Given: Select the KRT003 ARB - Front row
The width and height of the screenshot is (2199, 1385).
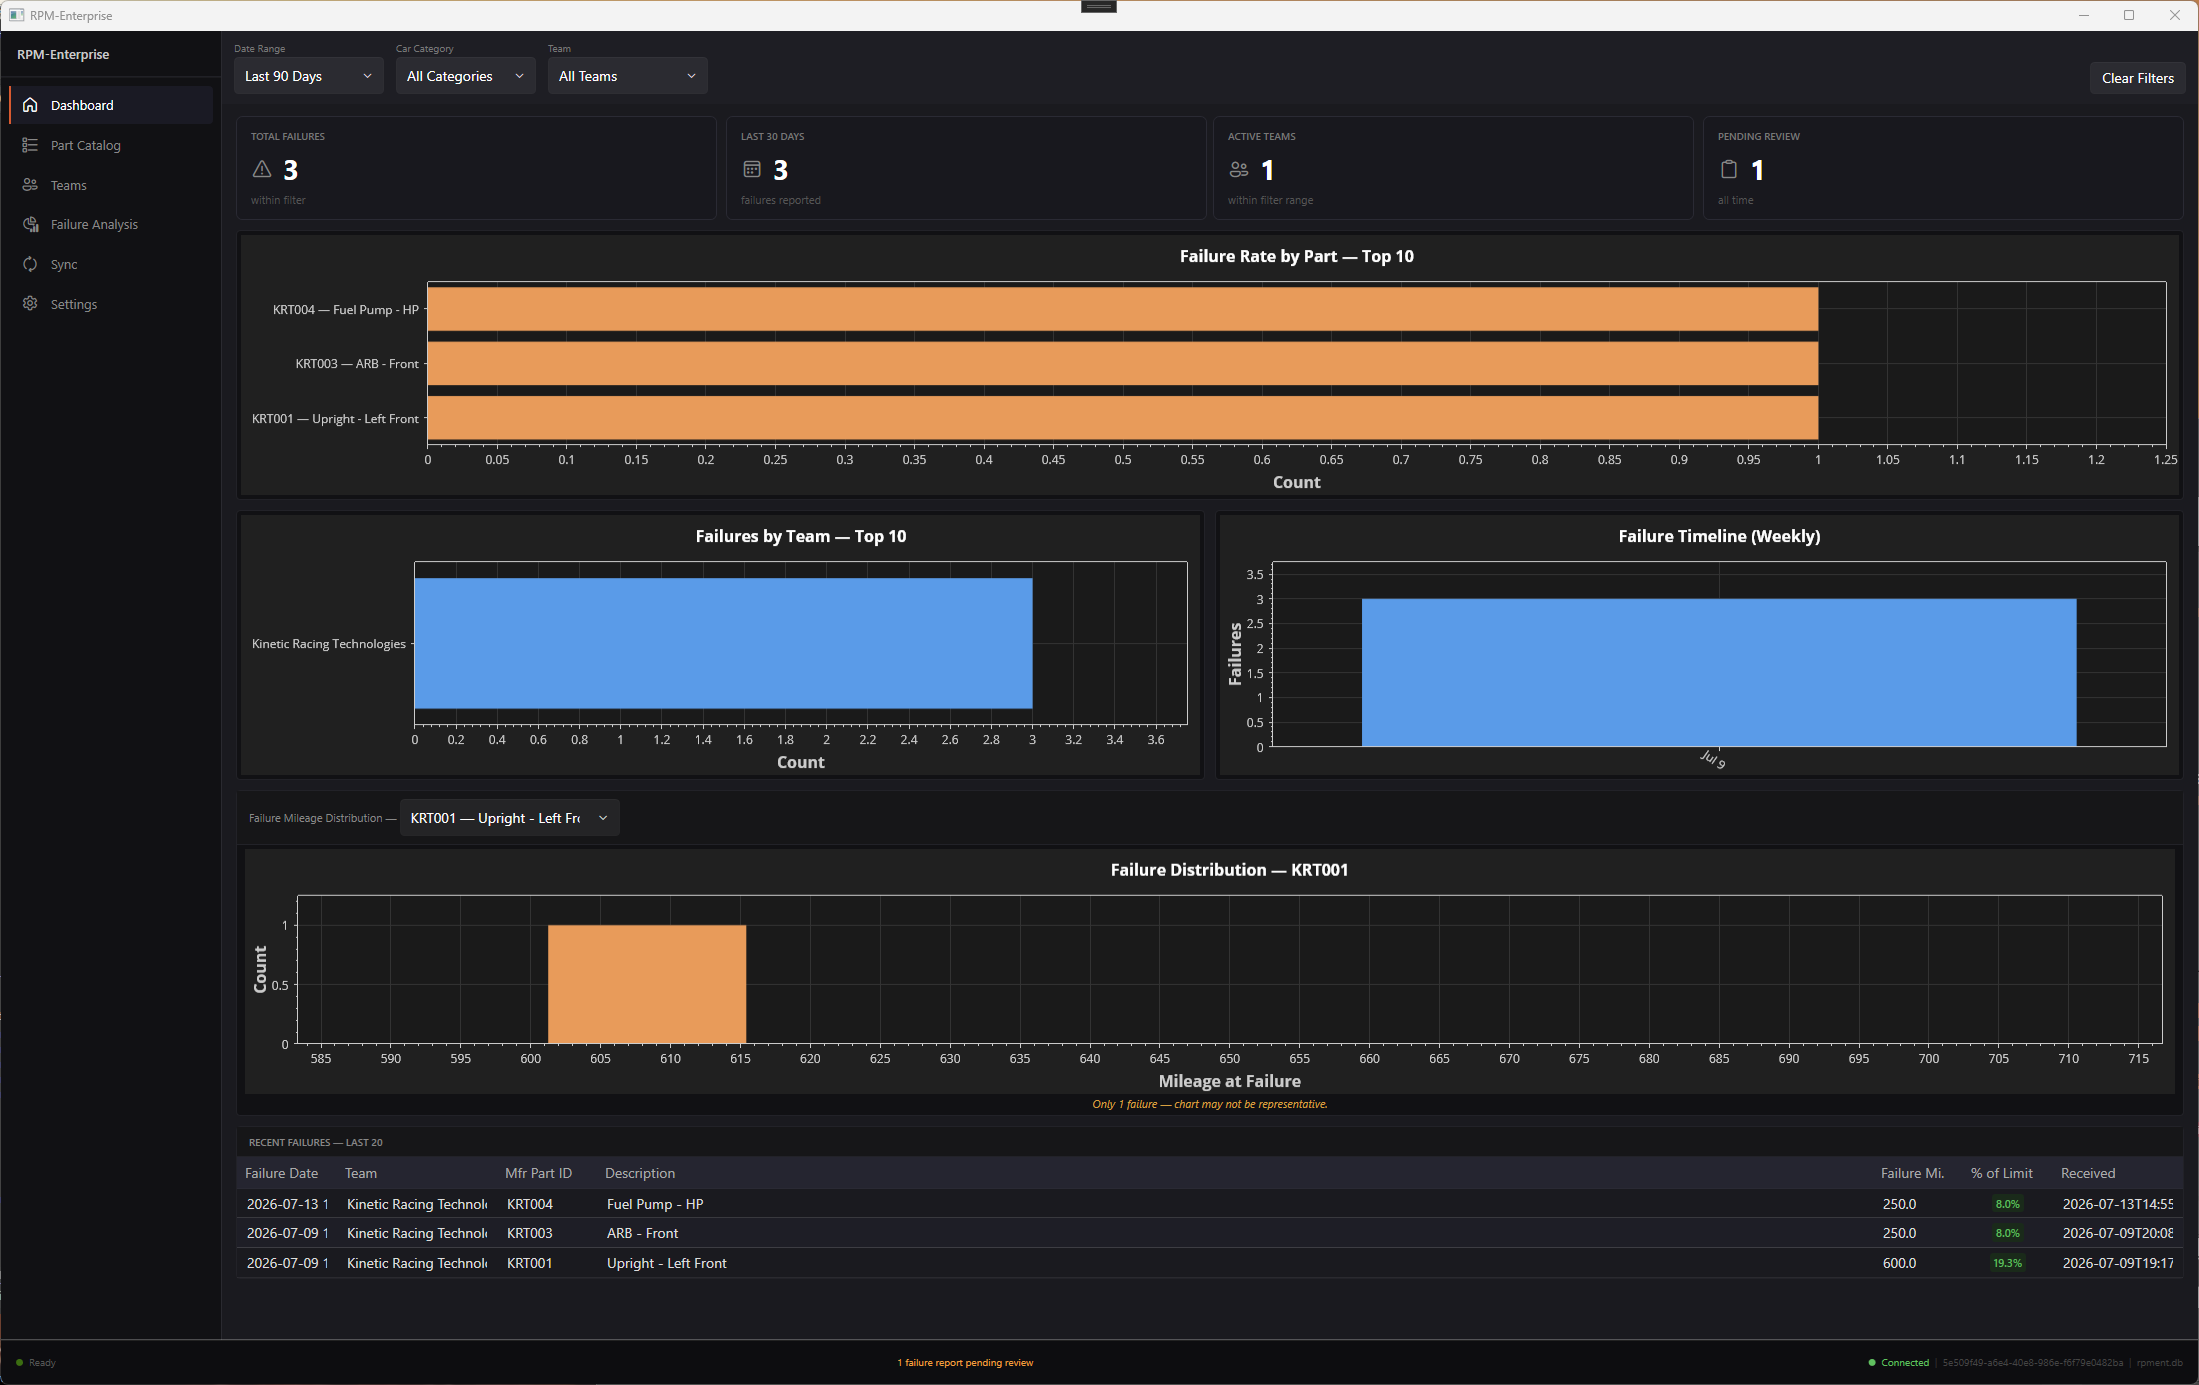Looking at the screenshot, I should [1209, 1233].
